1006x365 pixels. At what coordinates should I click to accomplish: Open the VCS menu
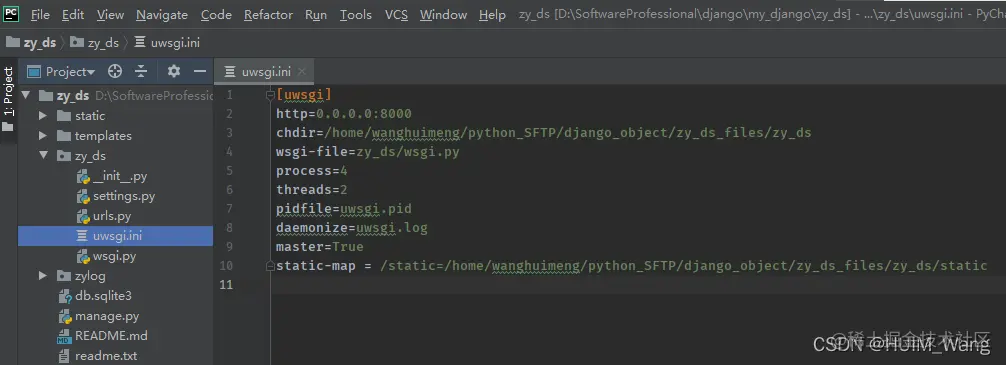point(396,15)
